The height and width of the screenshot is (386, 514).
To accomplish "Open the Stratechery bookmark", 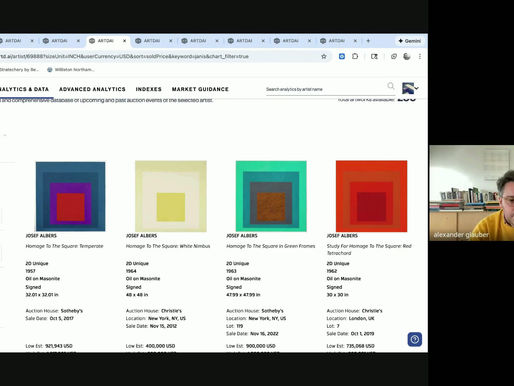I will coord(19,70).
